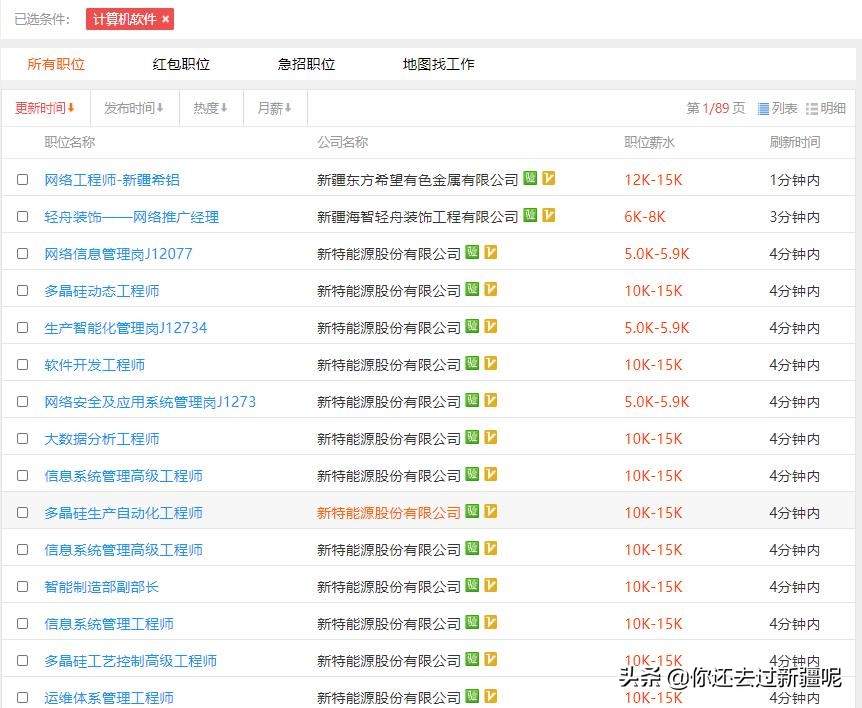
Task: Check the box for 信息系统管理工程师
Action: [x=22, y=623]
